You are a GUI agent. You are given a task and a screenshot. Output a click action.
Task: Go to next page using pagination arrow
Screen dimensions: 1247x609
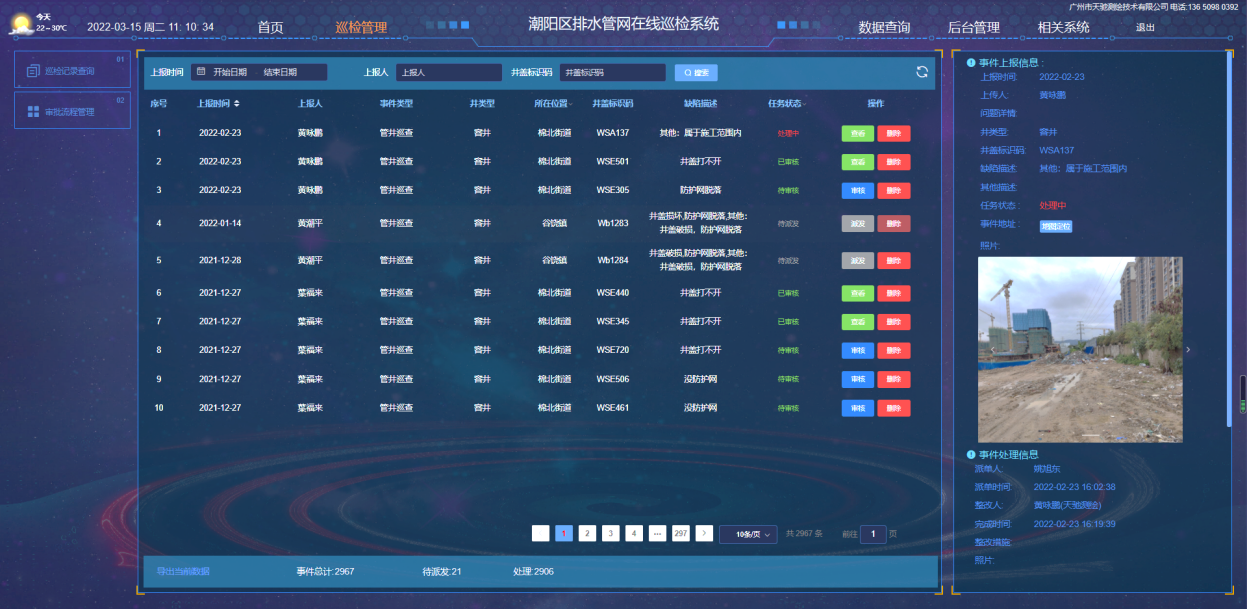pyautogui.click(x=704, y=534)
